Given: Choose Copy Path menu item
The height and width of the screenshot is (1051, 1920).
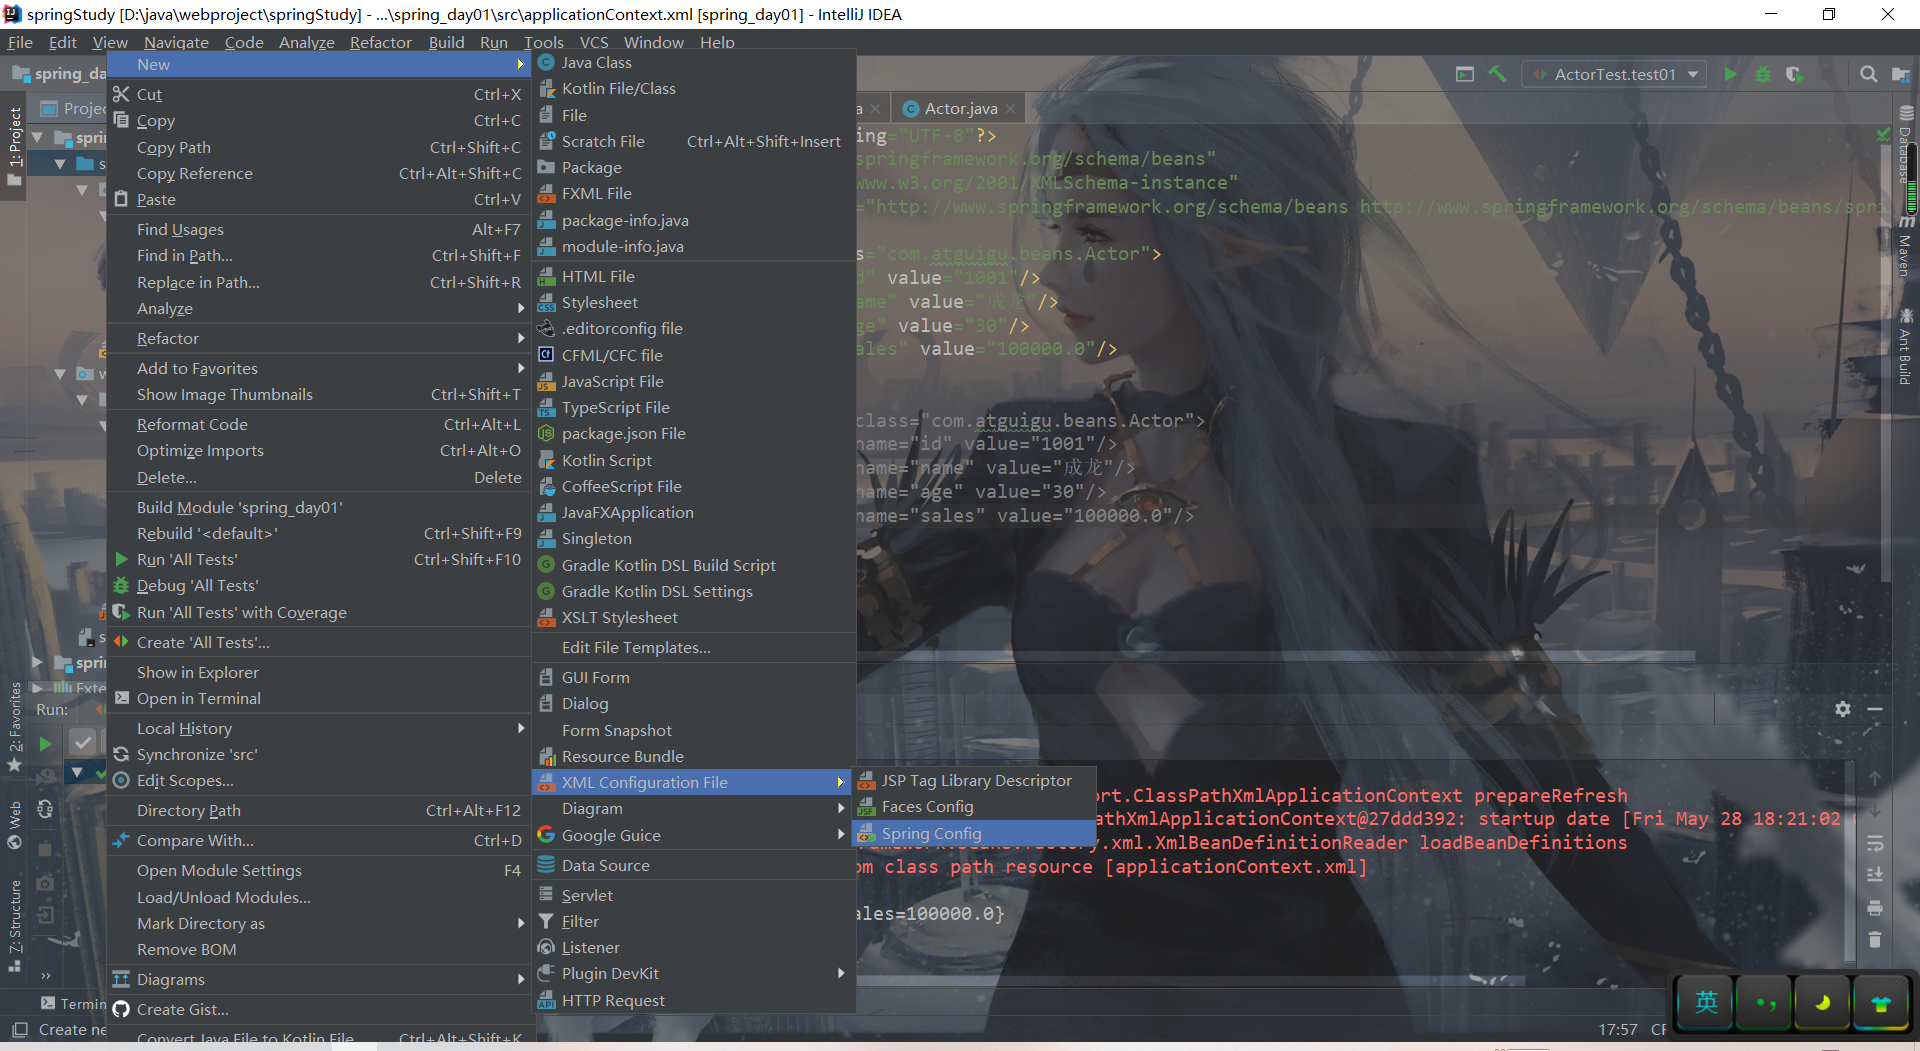Looking at the screenshot, I should [x=319, y=147].
